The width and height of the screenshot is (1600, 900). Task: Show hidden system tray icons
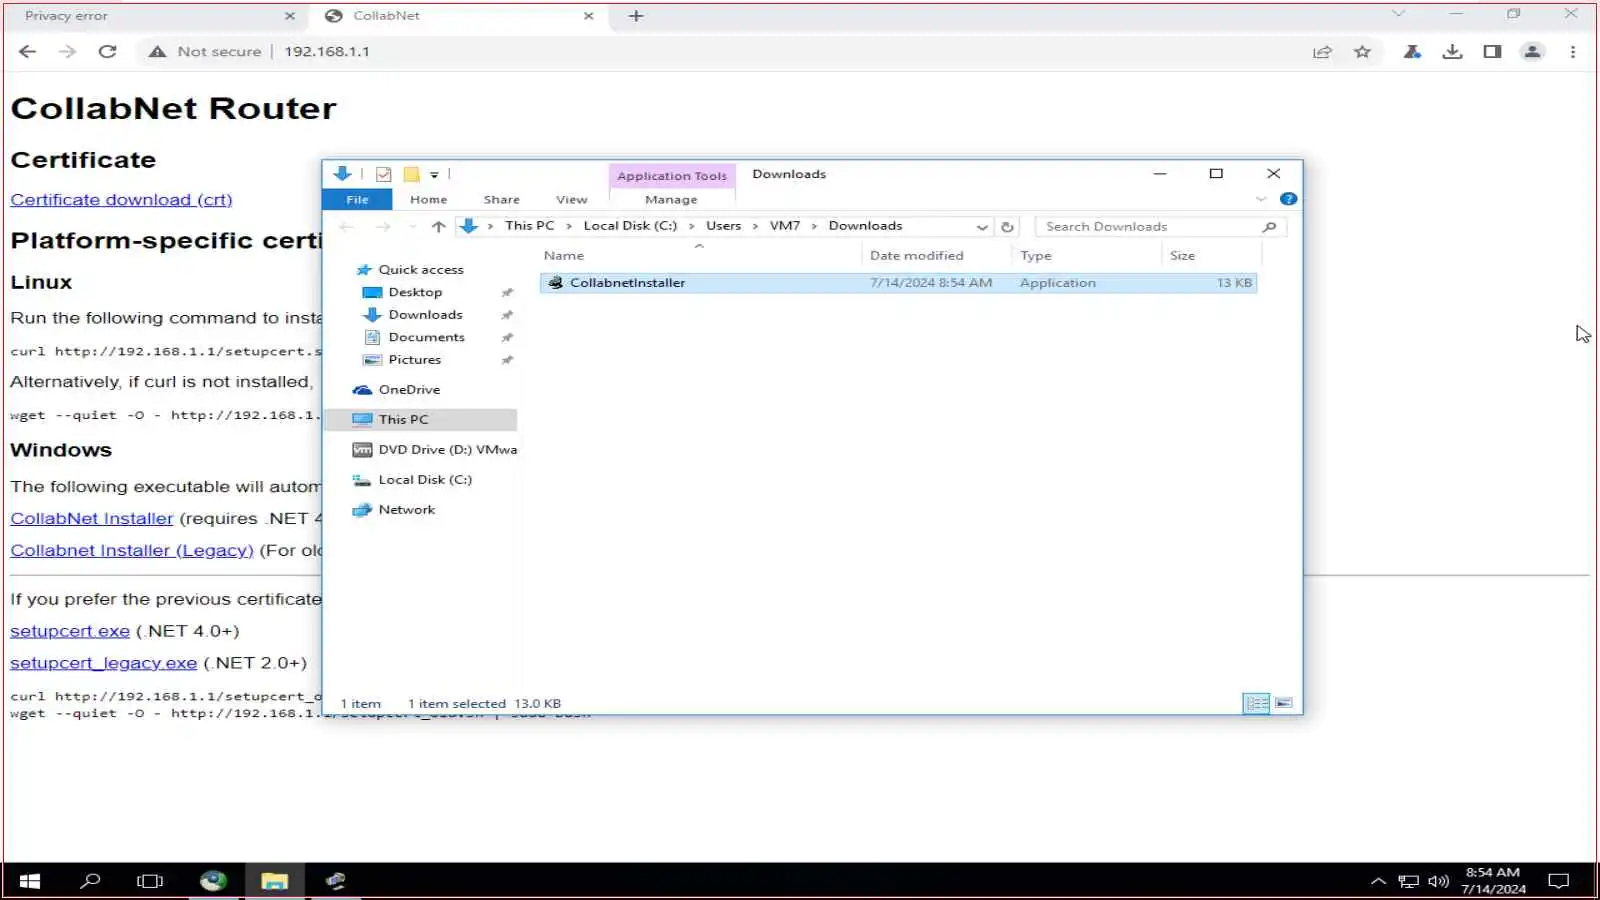click(x=1378, y=881)
